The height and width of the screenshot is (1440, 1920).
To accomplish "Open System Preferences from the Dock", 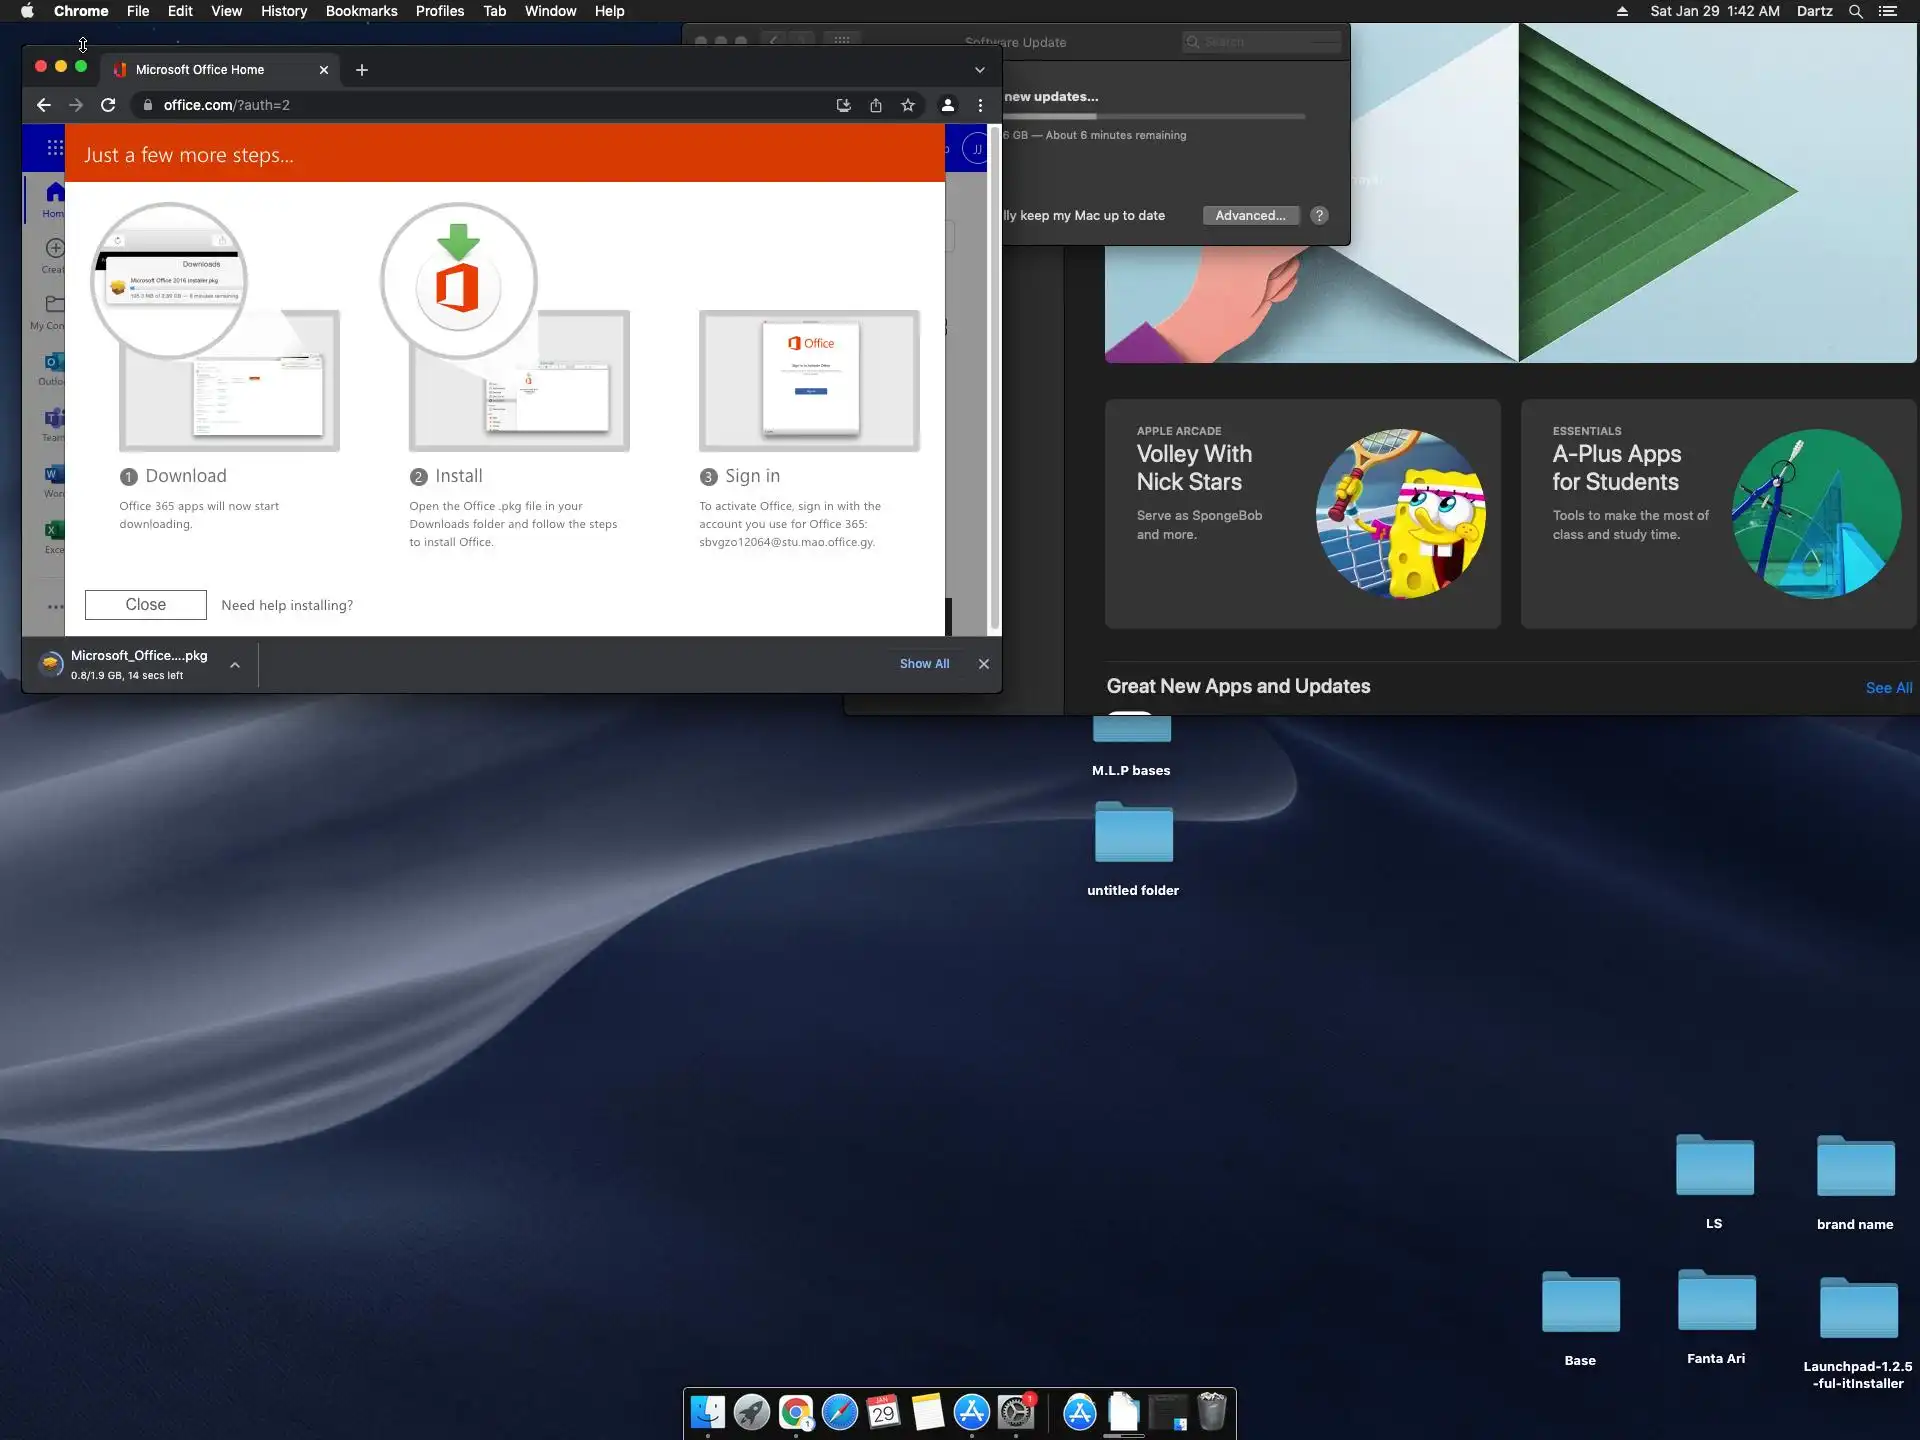I will [x=1016, y=1412].
